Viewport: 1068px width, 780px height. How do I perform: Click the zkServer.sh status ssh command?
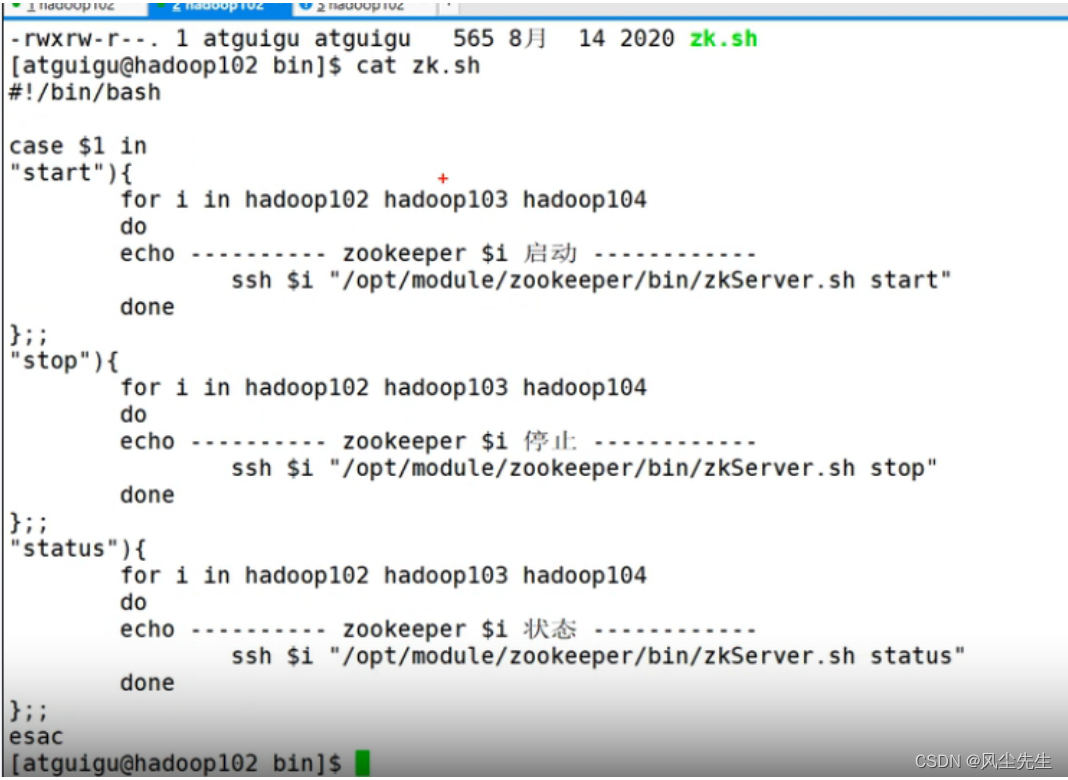[x=598, y=656]
